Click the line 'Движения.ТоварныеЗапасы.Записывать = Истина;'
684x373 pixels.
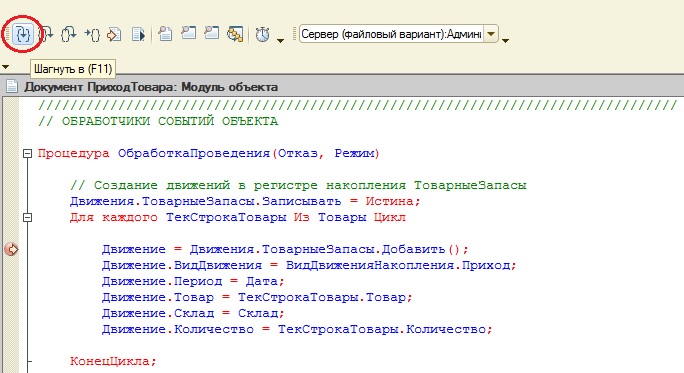click(x=245, y=201)
